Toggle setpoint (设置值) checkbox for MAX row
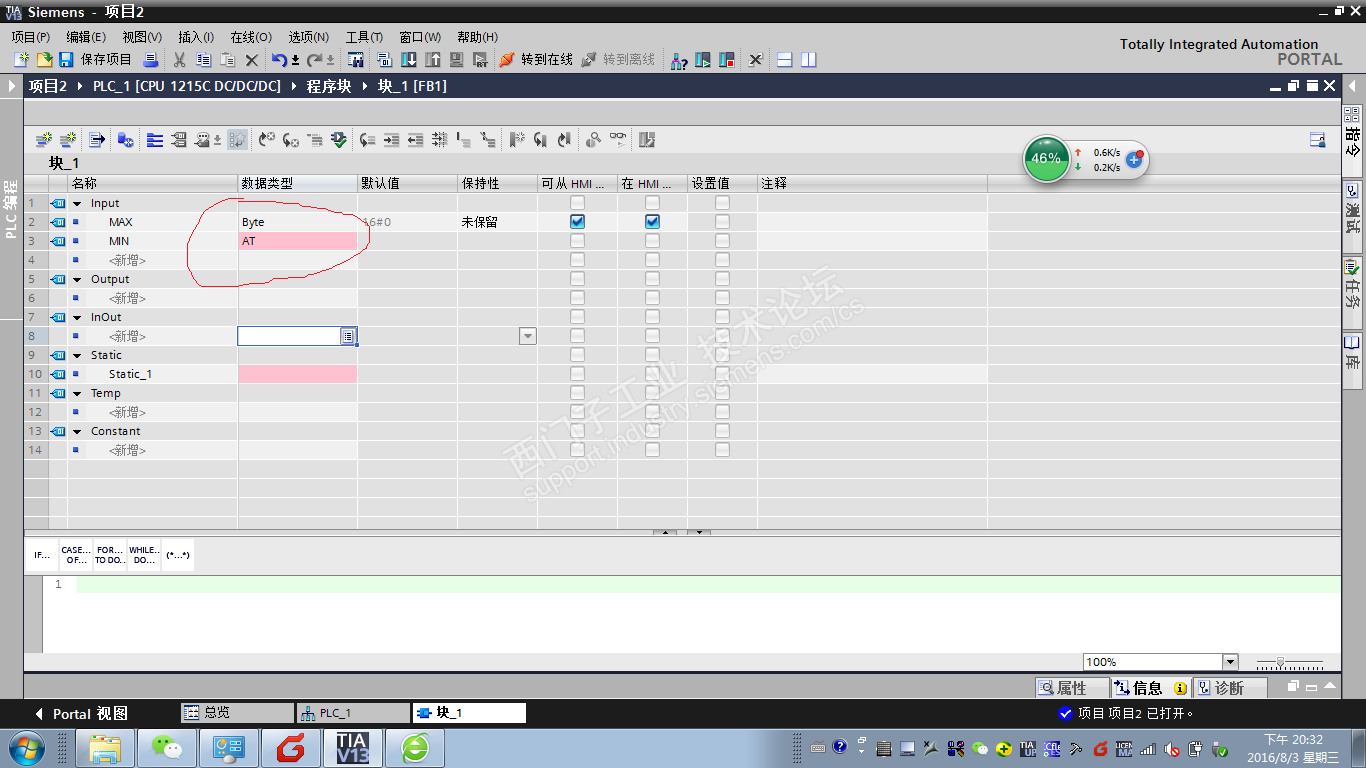The image size is (1366, 768). 722,222
